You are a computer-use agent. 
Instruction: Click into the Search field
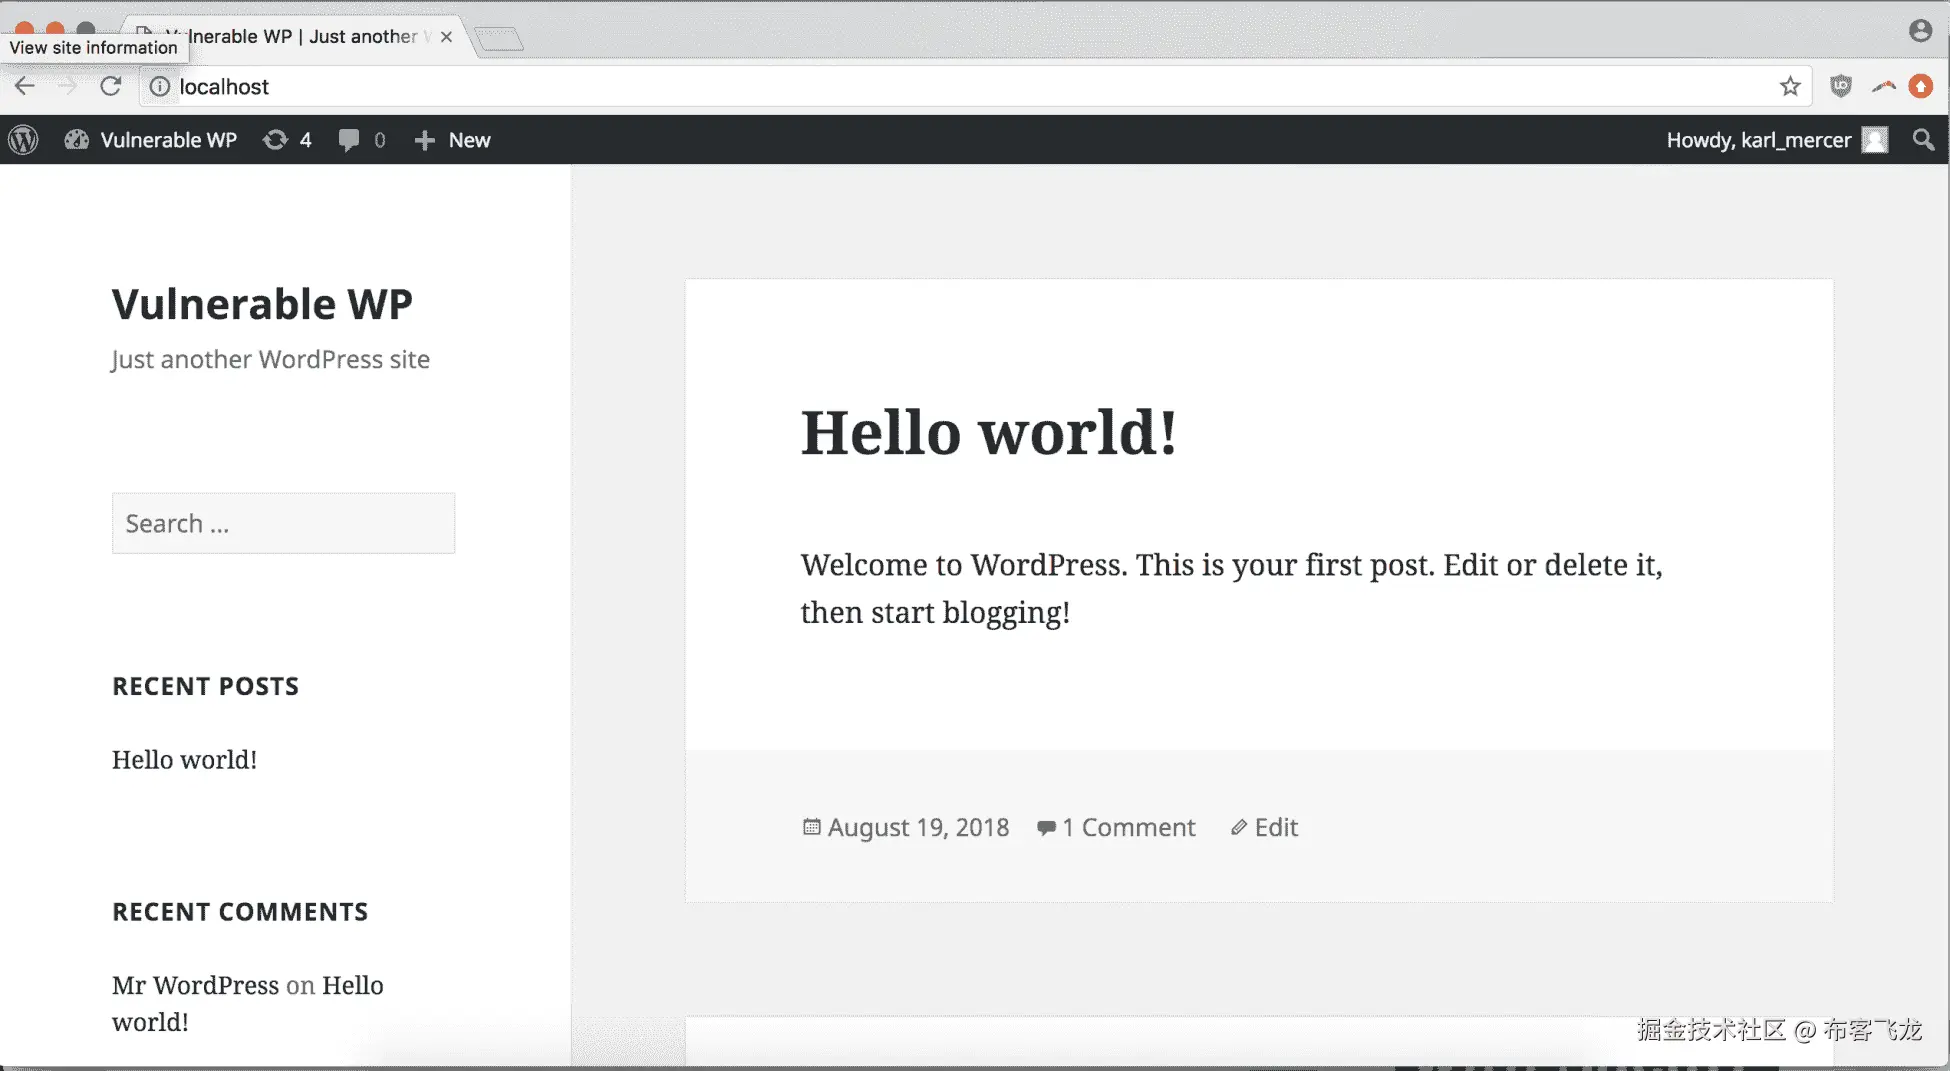pyautogui.click(x=283, y=523)
